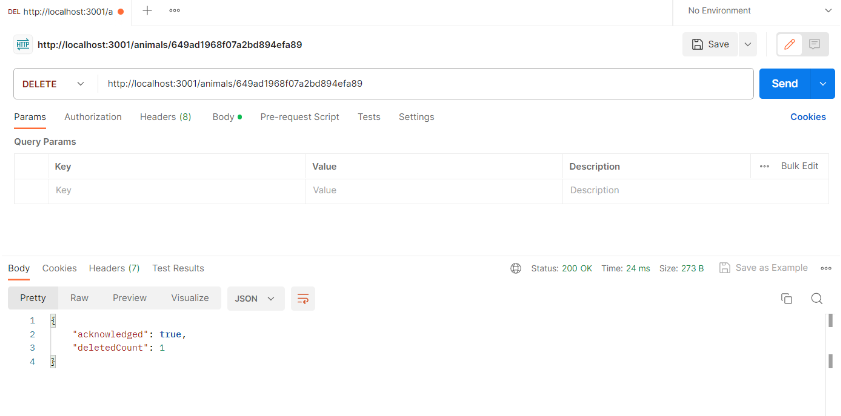Search the response with the magnifier icon
This screenshot has height=416, width=841.
click(x=816, y=299)
